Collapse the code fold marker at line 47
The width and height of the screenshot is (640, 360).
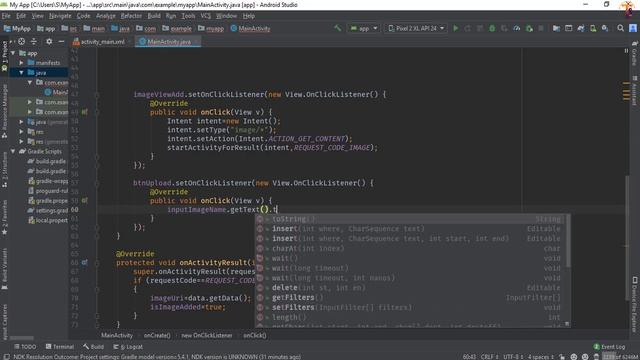[x=97, y=95]
